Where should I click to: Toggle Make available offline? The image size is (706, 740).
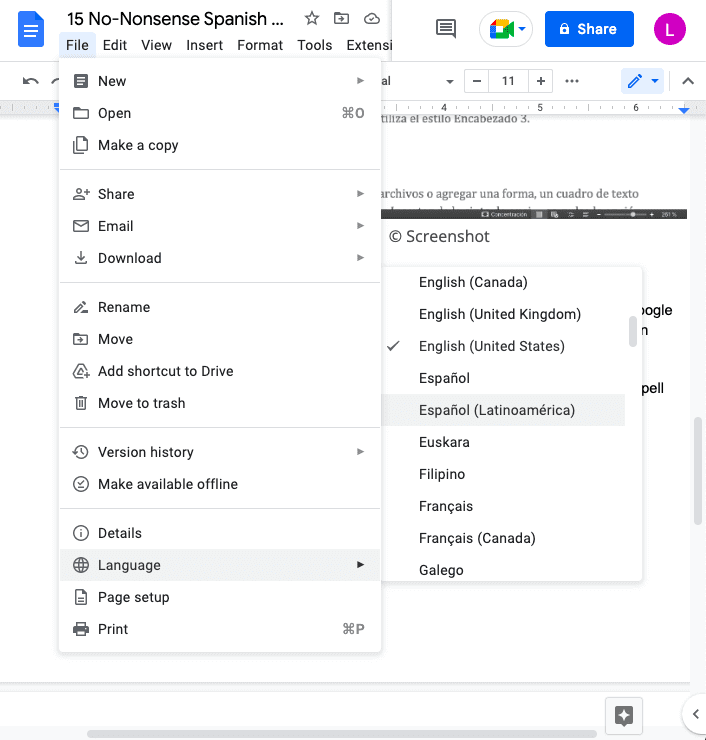point(220,484)
